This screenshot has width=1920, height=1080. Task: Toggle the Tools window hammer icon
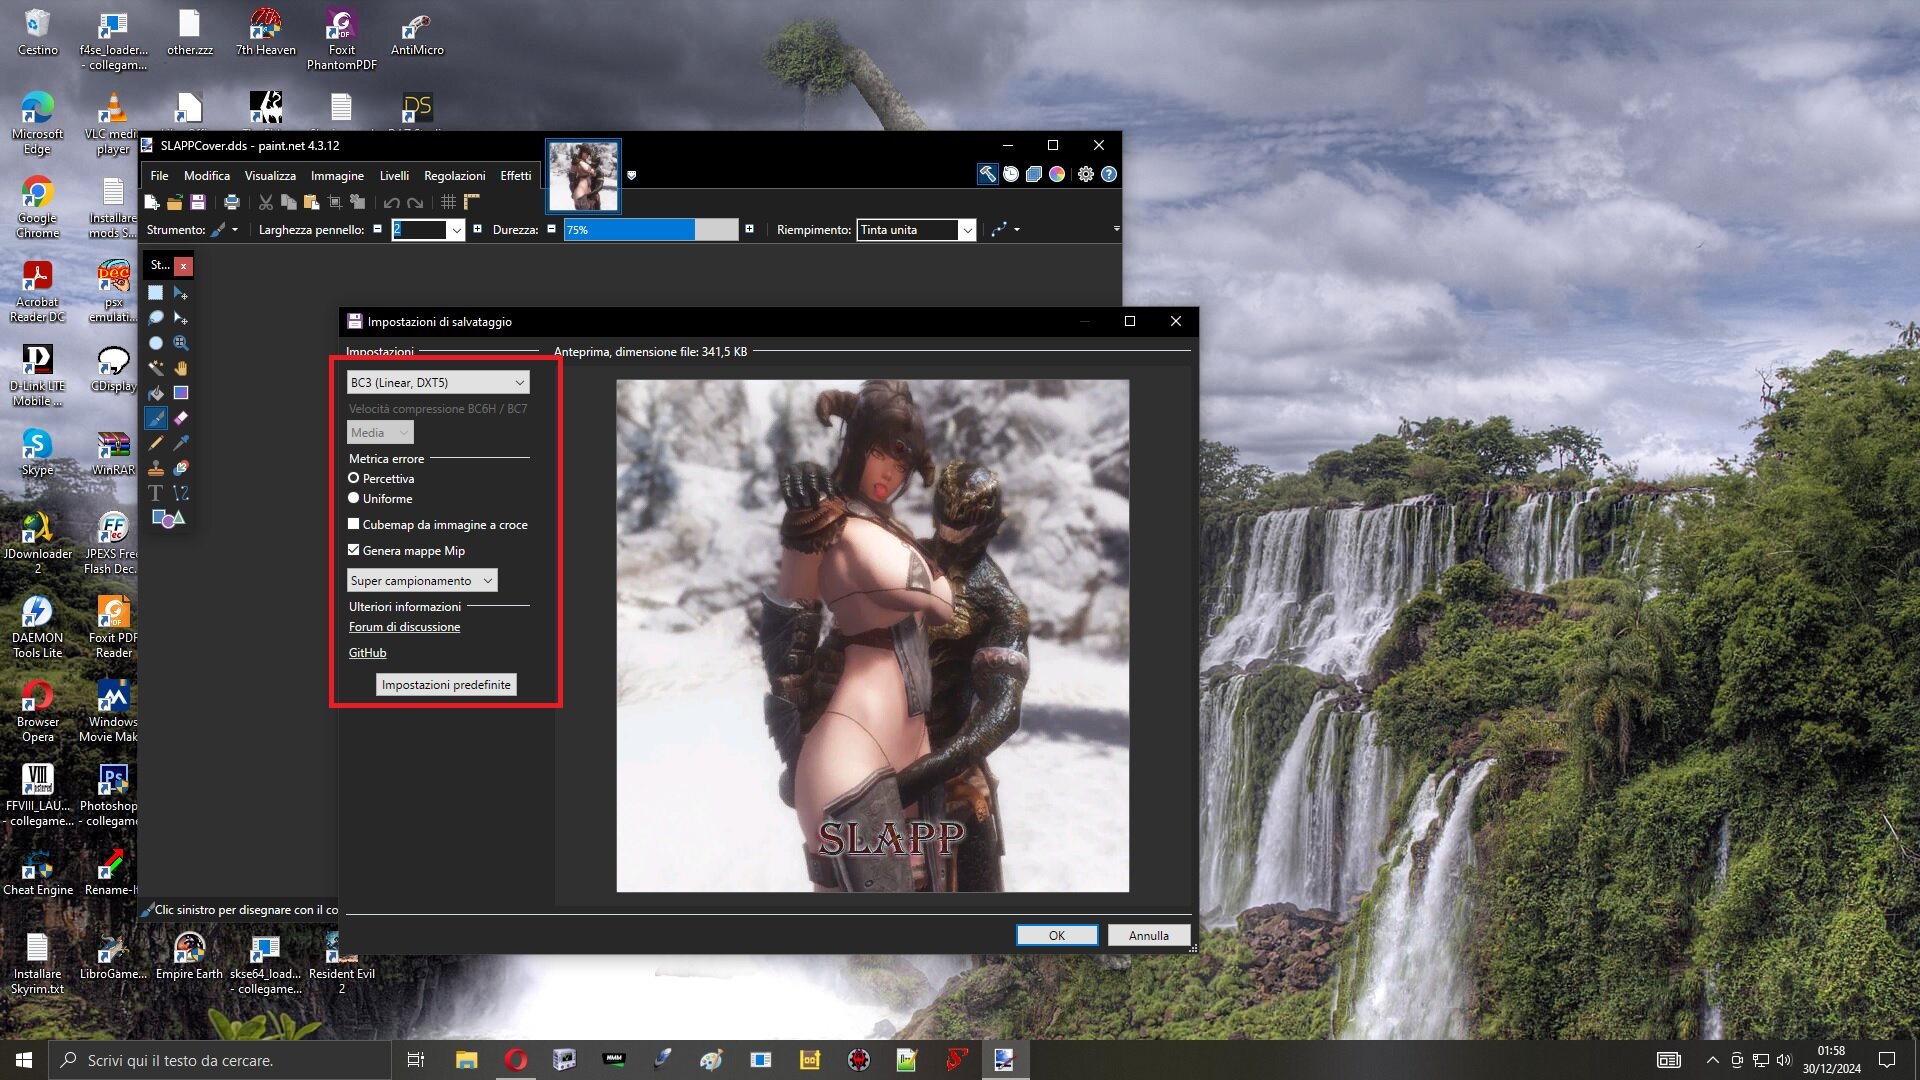987,174
